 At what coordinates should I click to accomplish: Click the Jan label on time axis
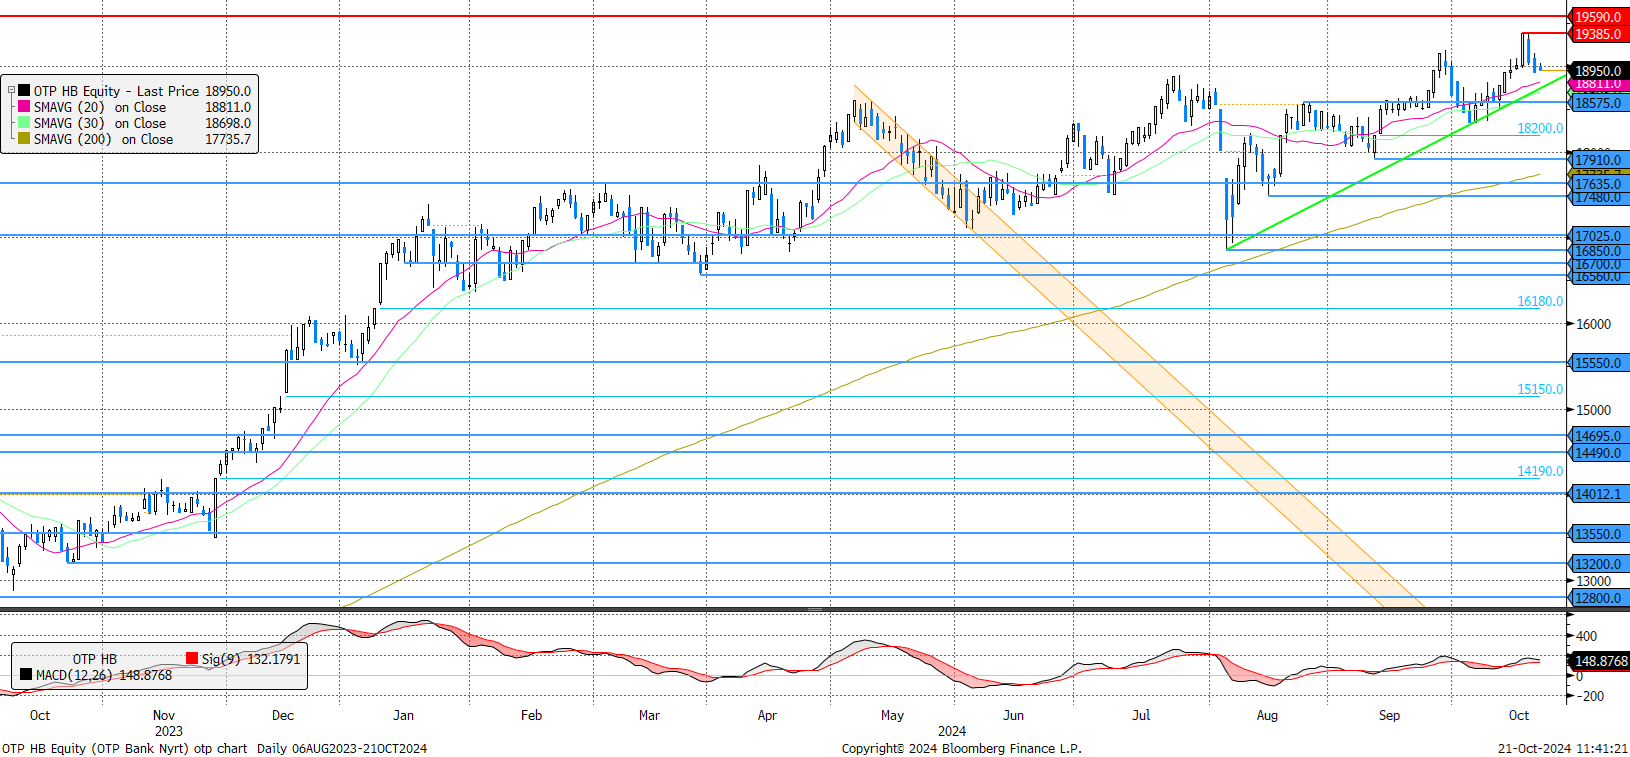pos(403,715)
